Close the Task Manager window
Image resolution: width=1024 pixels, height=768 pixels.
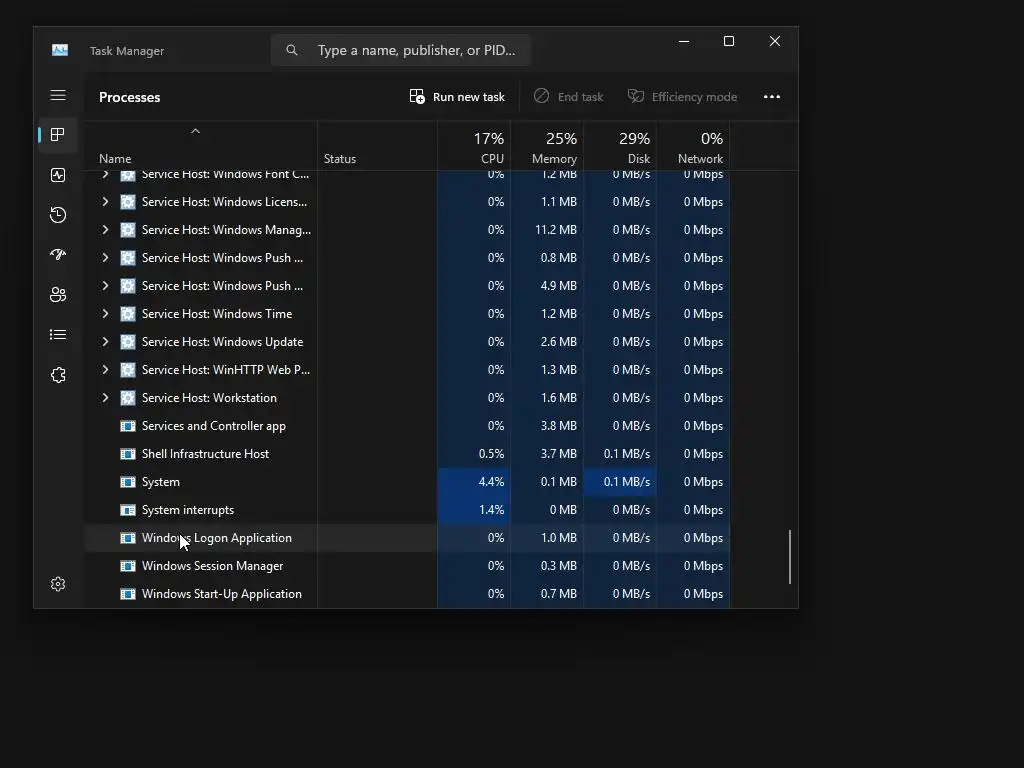(x=775, y=41)
